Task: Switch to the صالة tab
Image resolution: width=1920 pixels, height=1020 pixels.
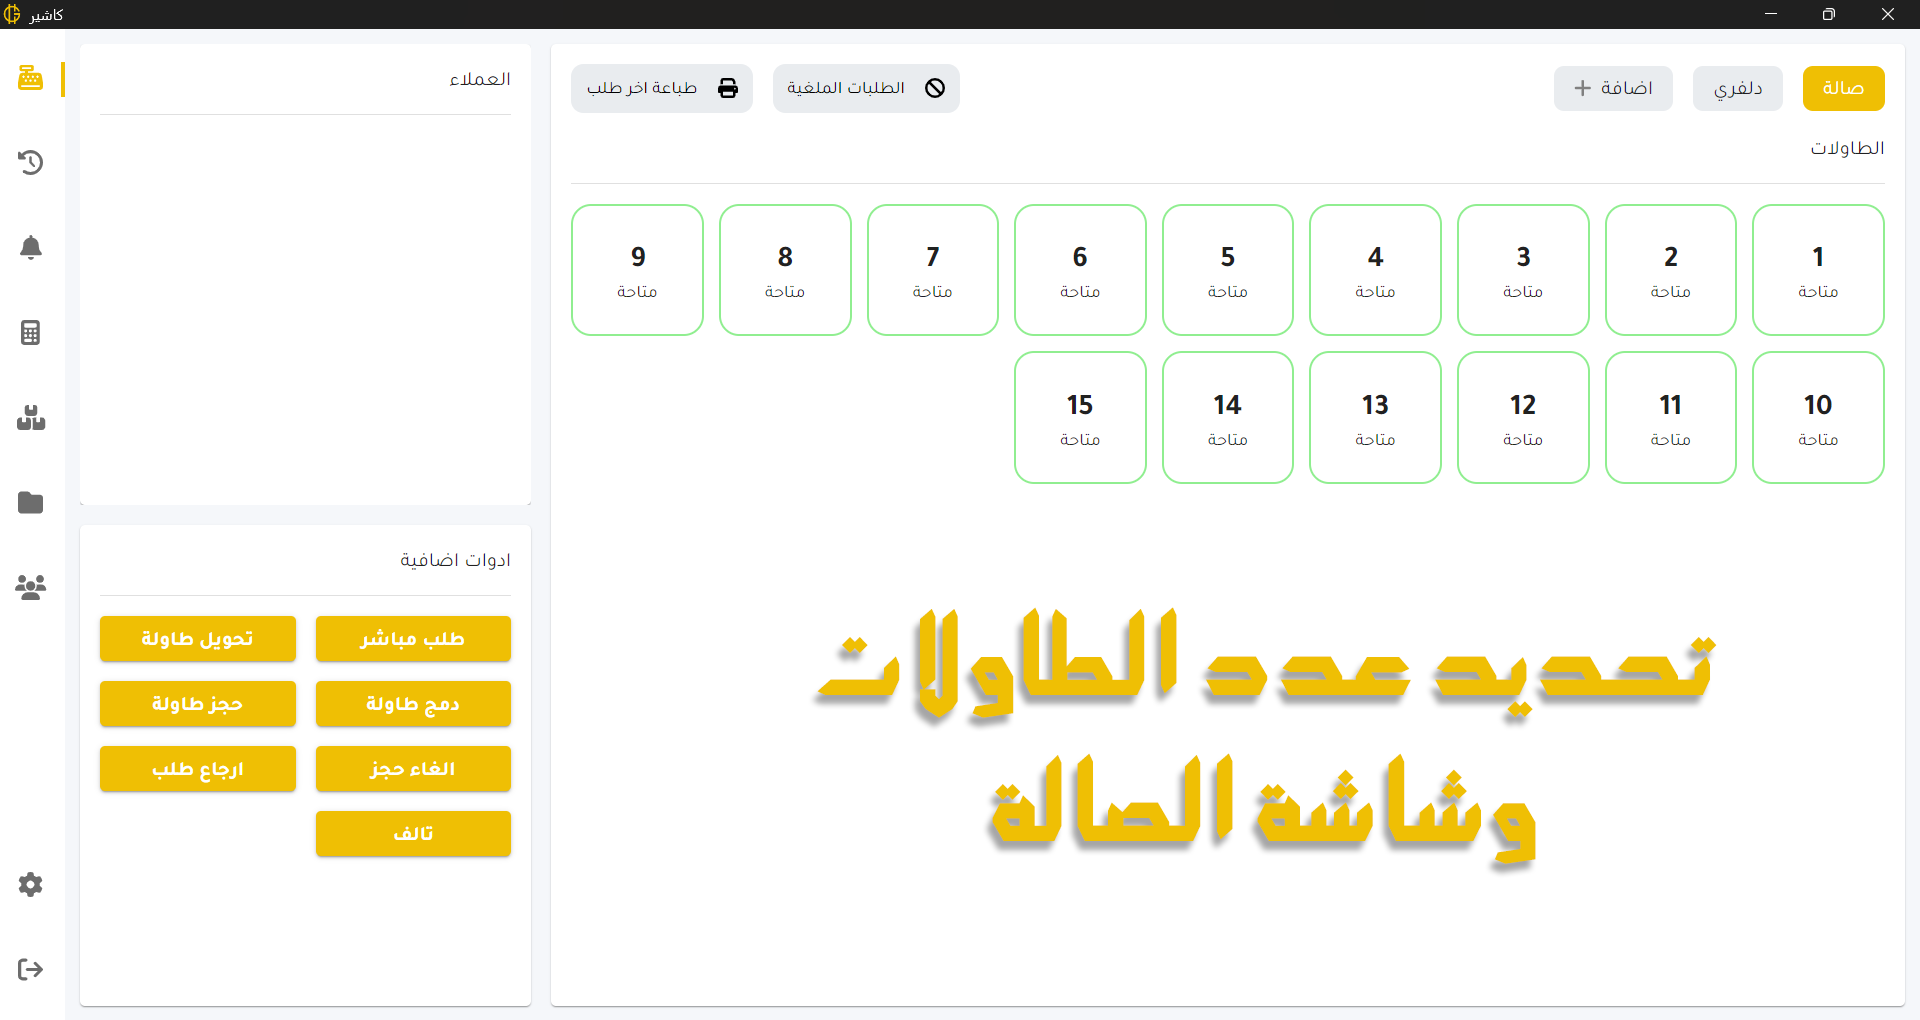Action: 1843,88
